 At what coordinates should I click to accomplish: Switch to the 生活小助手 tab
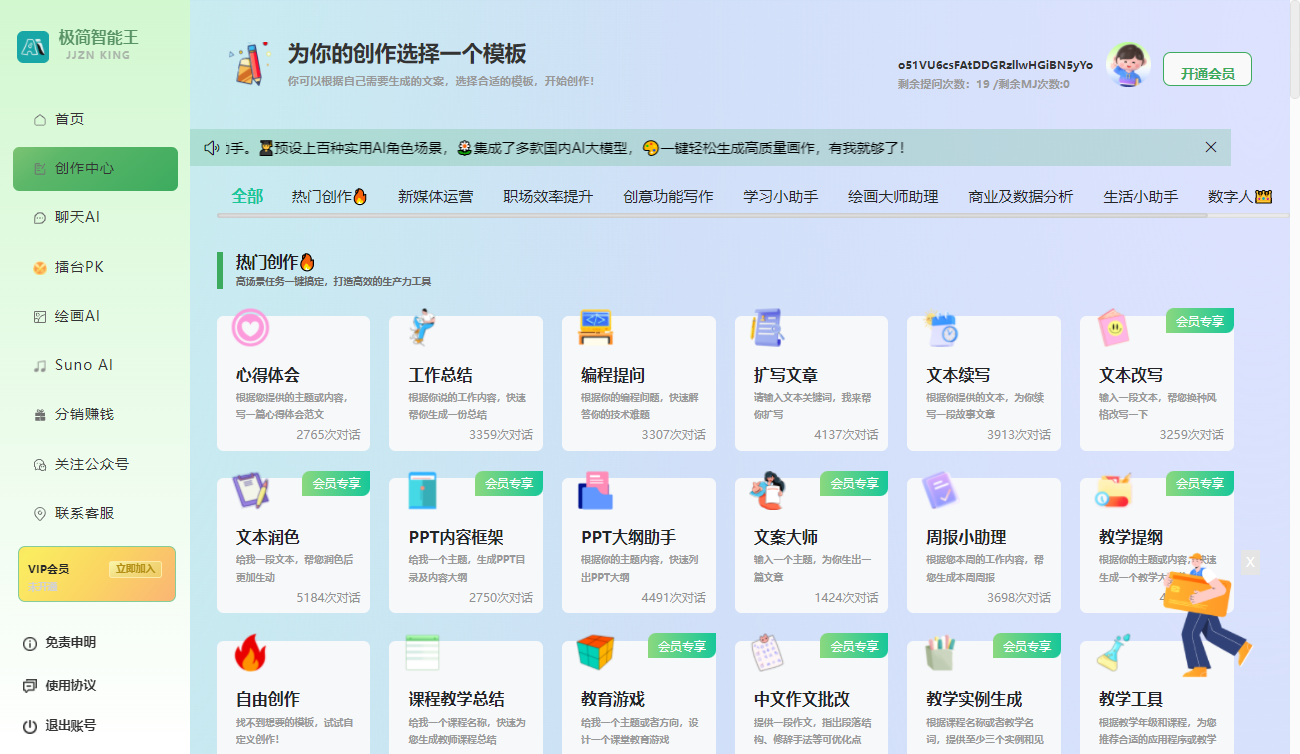click(x=1141, y=197)
